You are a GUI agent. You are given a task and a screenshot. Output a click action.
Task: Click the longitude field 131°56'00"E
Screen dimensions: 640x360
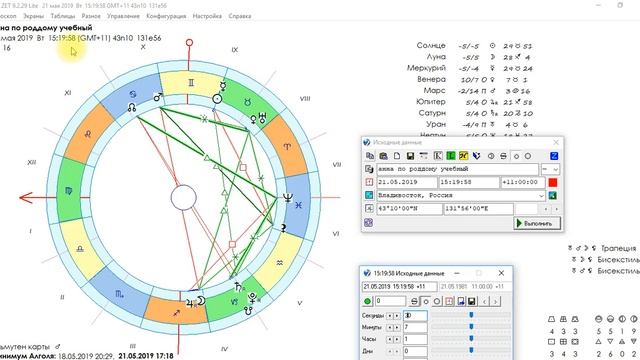(x=478, y=209)
